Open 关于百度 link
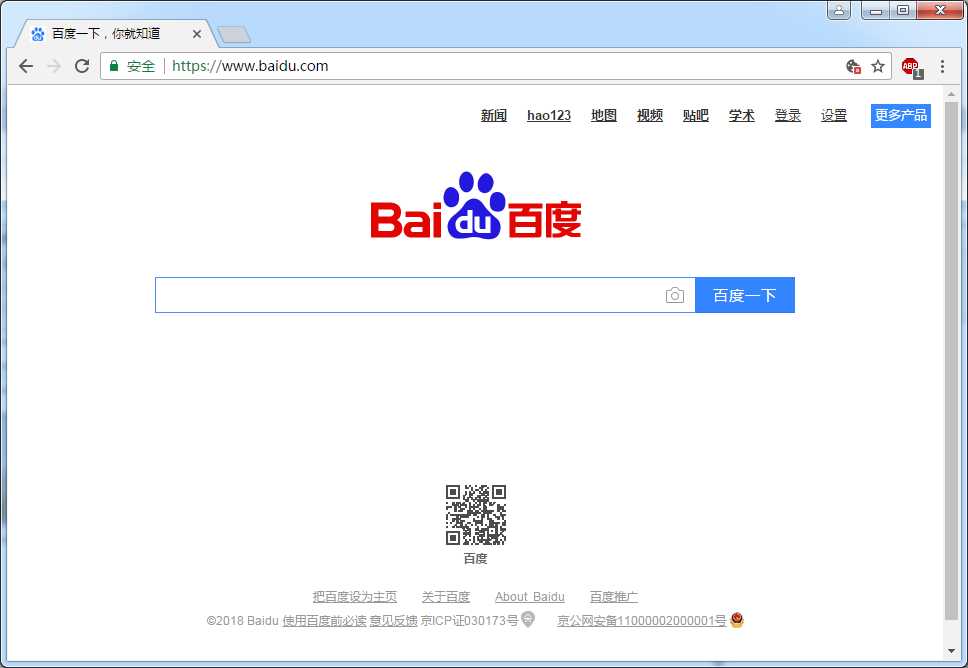Viewport: 968px width, 668px height. [x=446, y=596]
